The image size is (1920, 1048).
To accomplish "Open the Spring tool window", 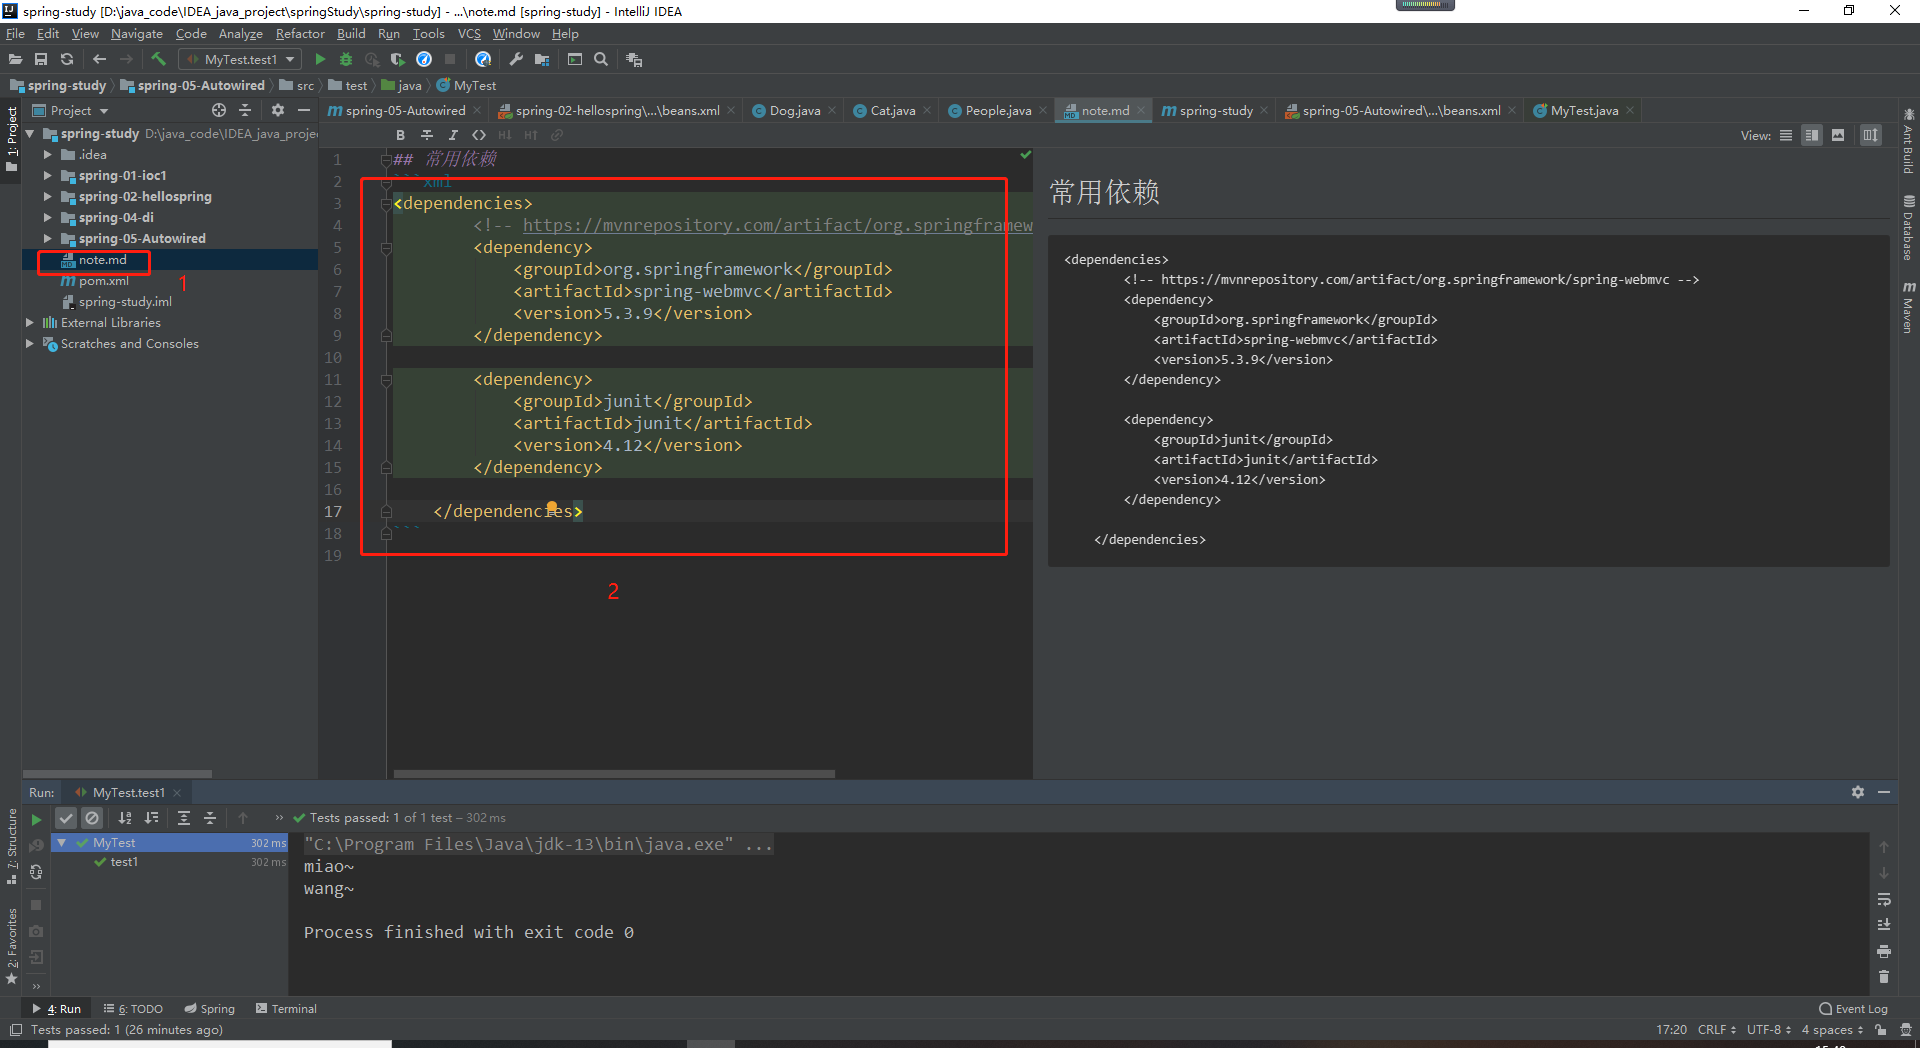I will click(x=210, y=1008).
